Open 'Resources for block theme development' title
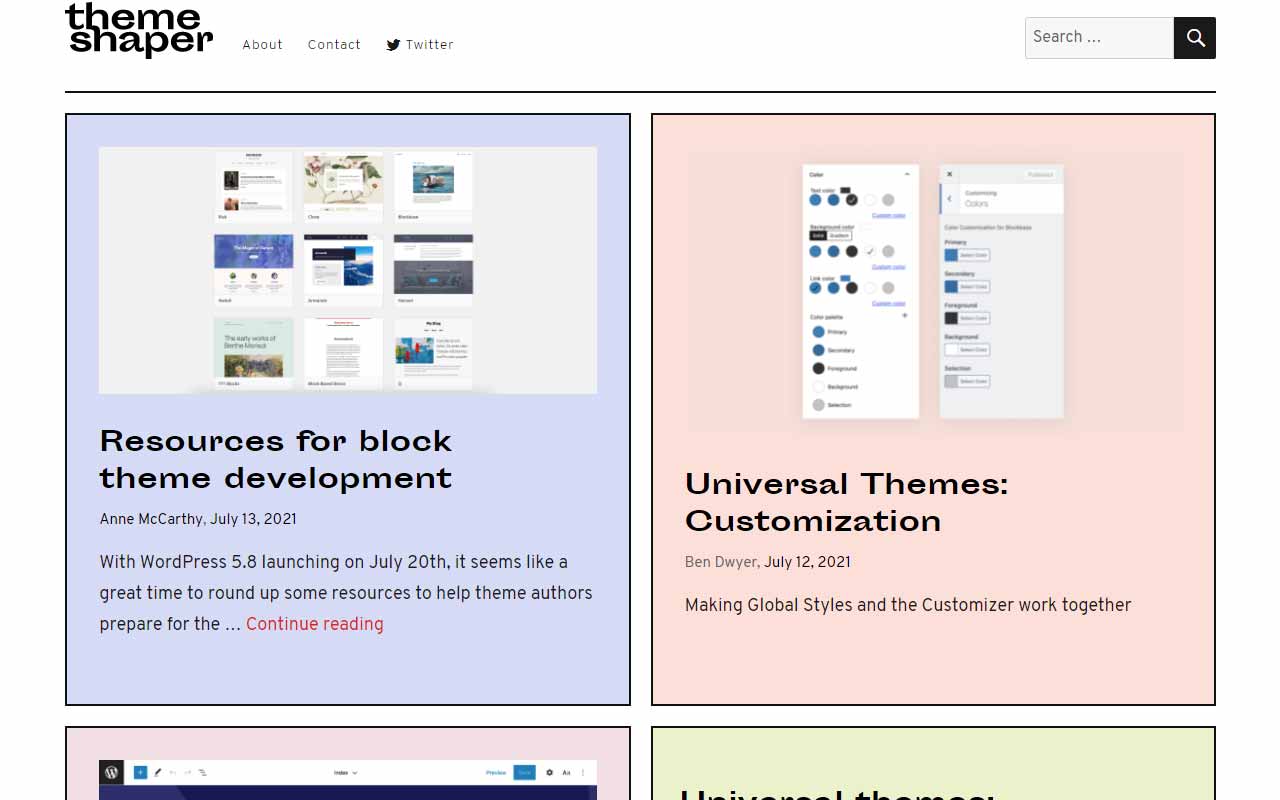 click(276, 459)
